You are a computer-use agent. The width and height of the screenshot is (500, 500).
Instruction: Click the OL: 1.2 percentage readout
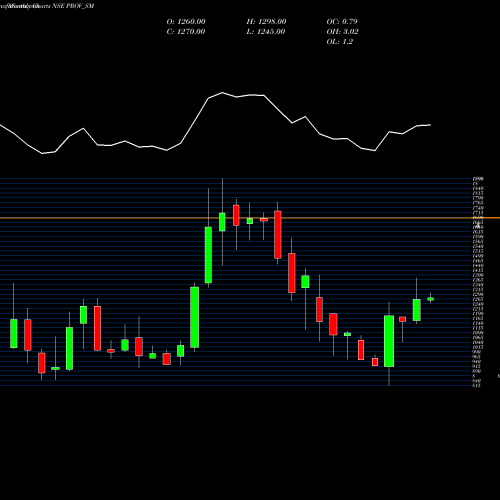click(339, 42)
